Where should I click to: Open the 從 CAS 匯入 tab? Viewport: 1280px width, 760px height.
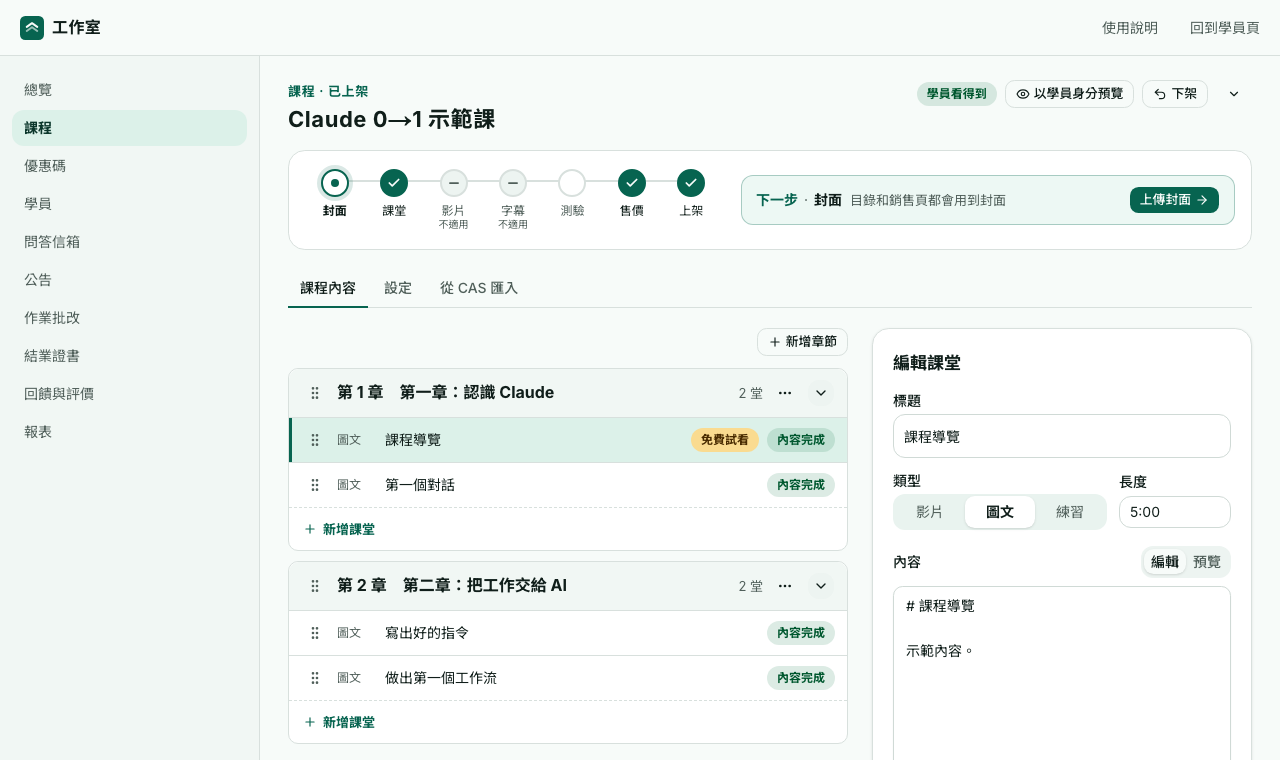pyautogui.click(x=479, y=288)
